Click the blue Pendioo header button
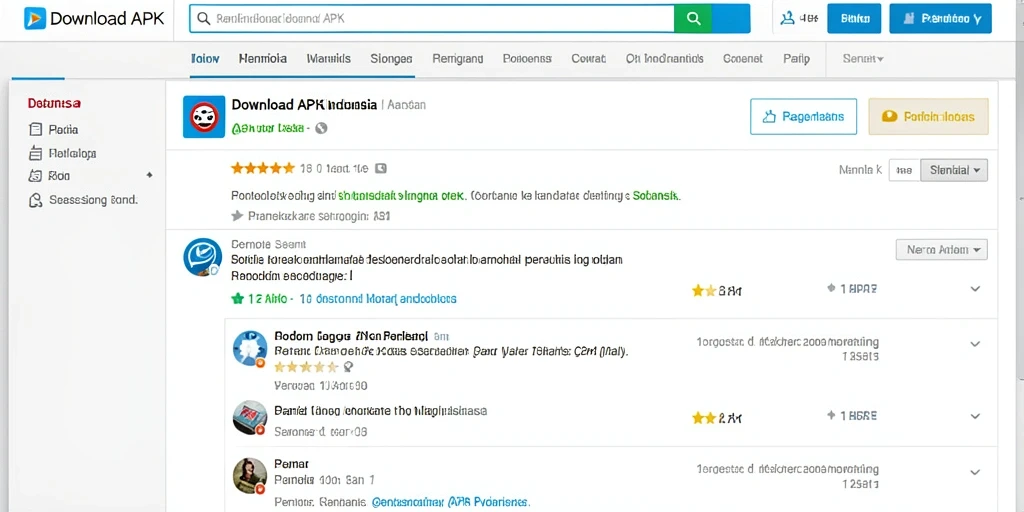The height and width of the screenshot is (512, 1024). (940, 19)
